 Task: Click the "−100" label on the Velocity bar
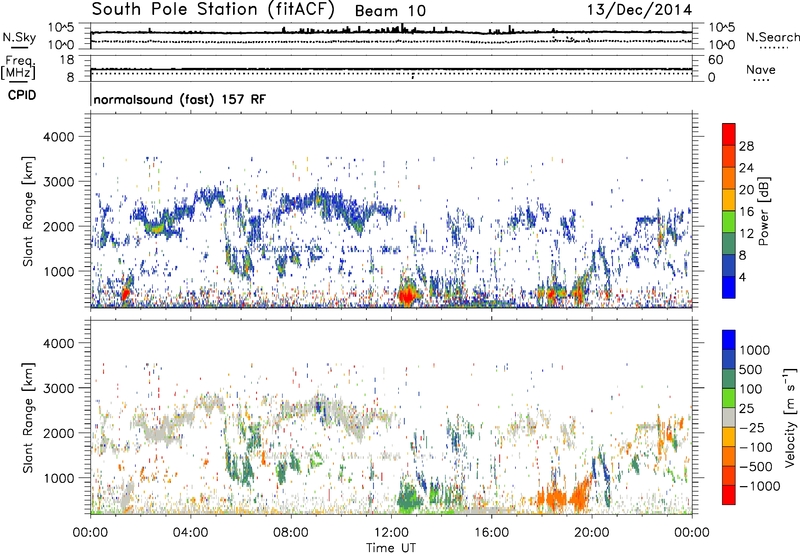[x=756, y=447]
